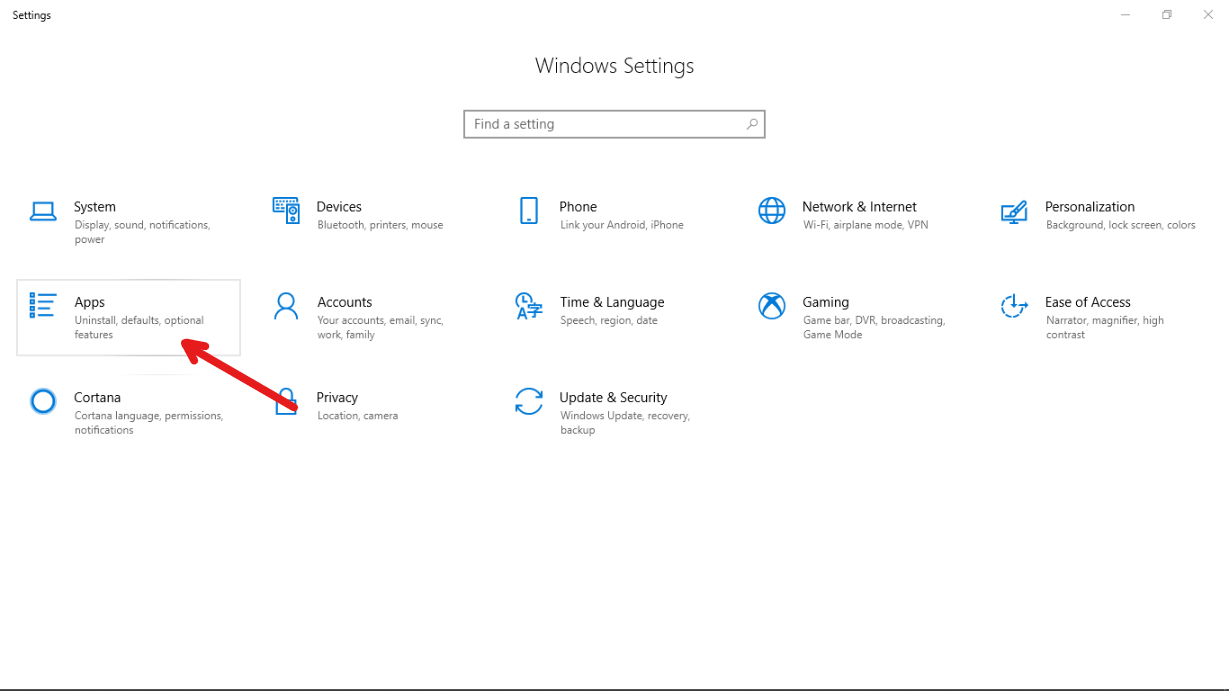
Task: Open Devices via keyboard-speaker icon
Action: click(x=286, y=210)
